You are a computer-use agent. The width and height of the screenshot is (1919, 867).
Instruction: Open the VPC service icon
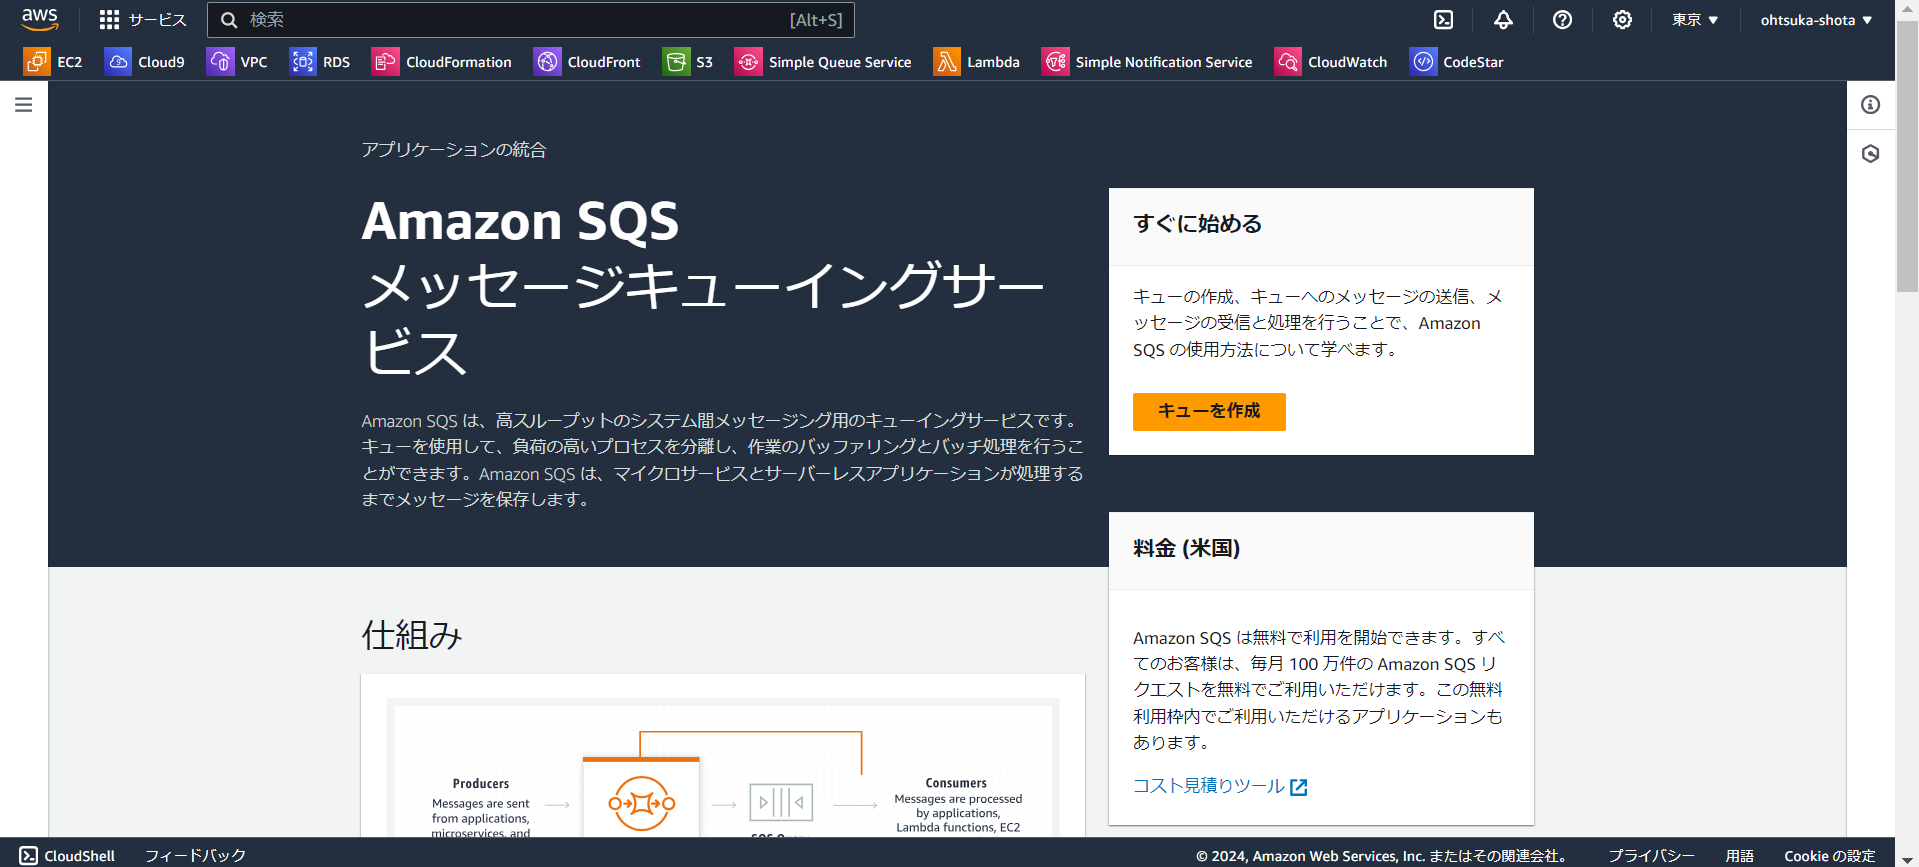(220, 62)
